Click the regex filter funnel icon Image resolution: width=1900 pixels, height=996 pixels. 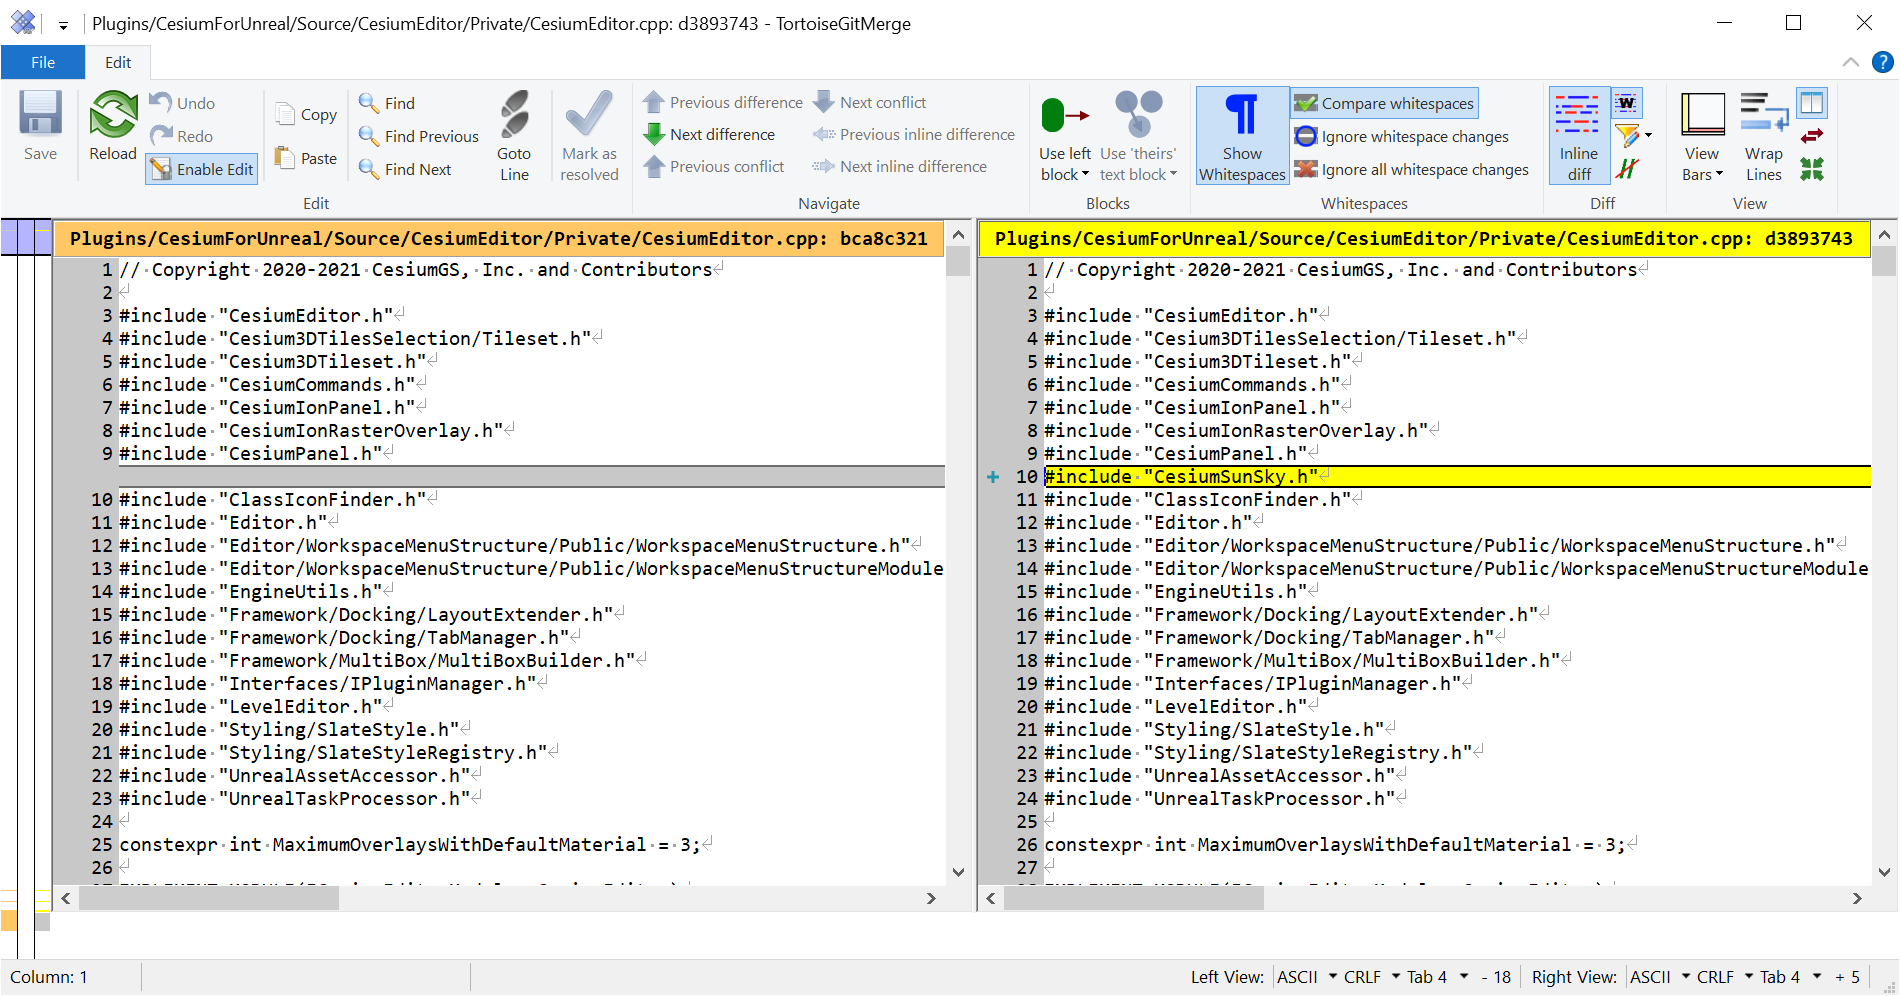coord(1627,136)
